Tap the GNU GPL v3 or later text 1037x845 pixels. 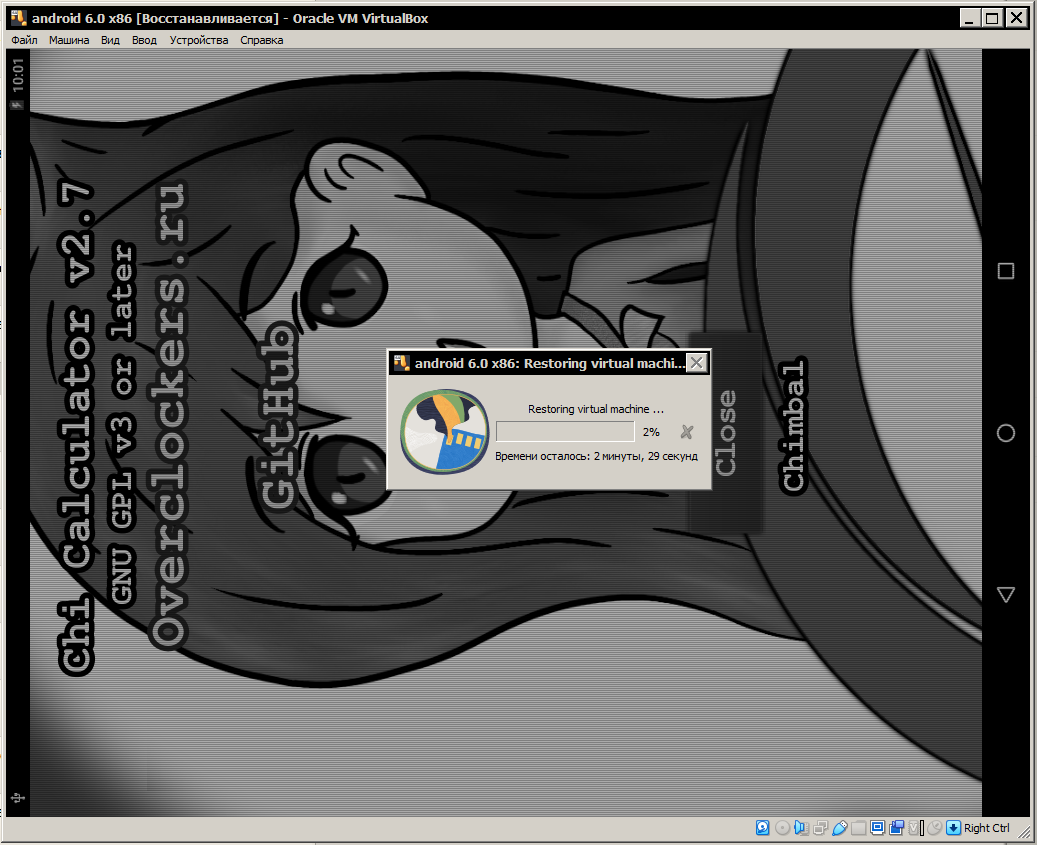(122, 424)
